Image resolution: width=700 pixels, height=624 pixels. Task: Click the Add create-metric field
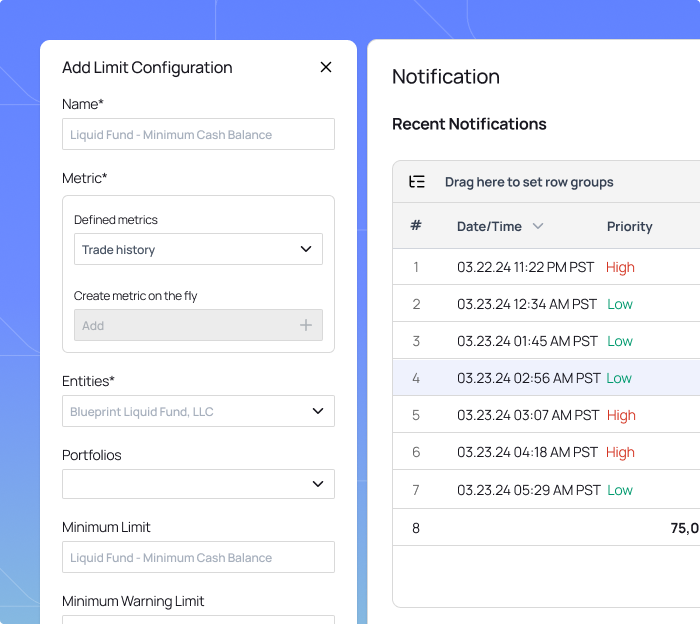click(x=198, y=325)
